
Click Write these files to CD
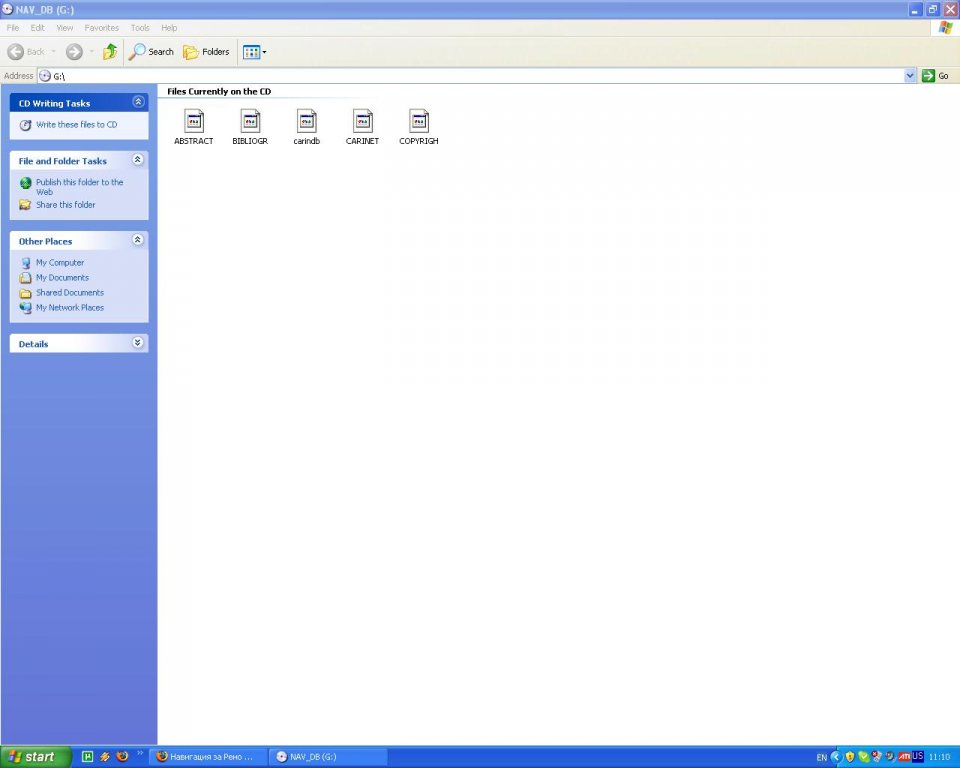(76, 125)
